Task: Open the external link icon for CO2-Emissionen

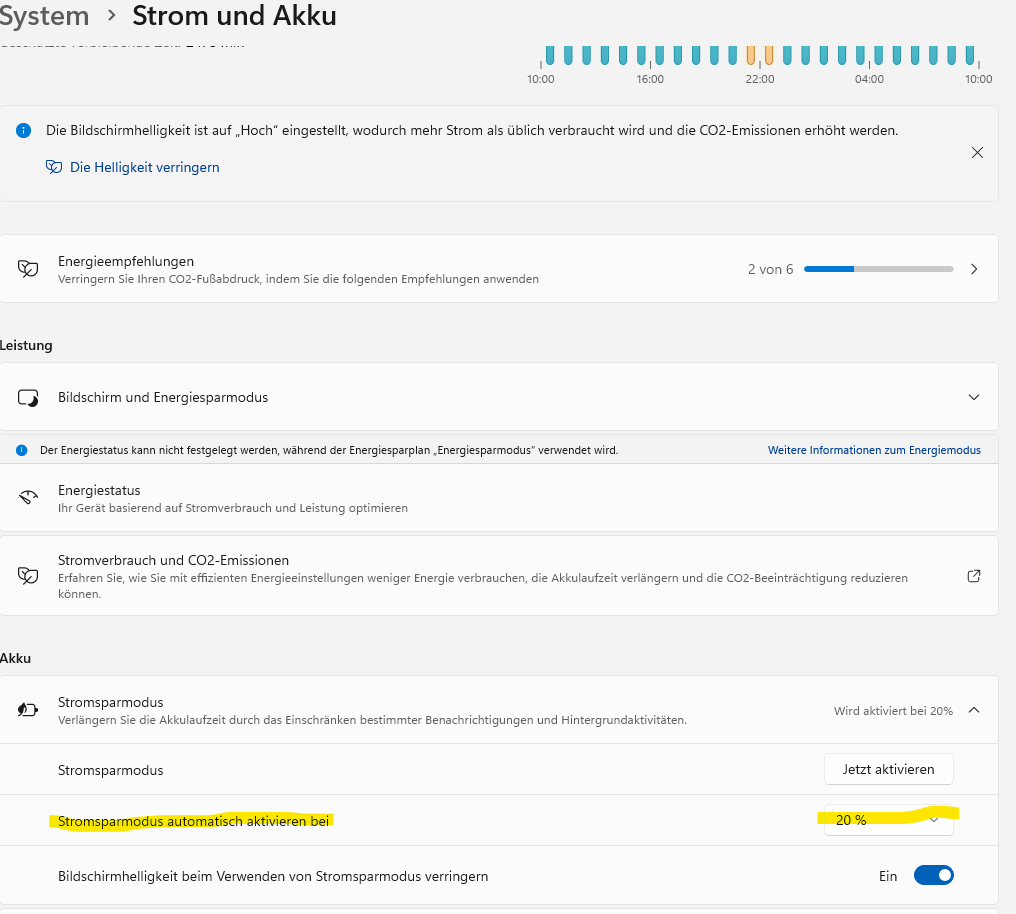Action: (974, 576)
